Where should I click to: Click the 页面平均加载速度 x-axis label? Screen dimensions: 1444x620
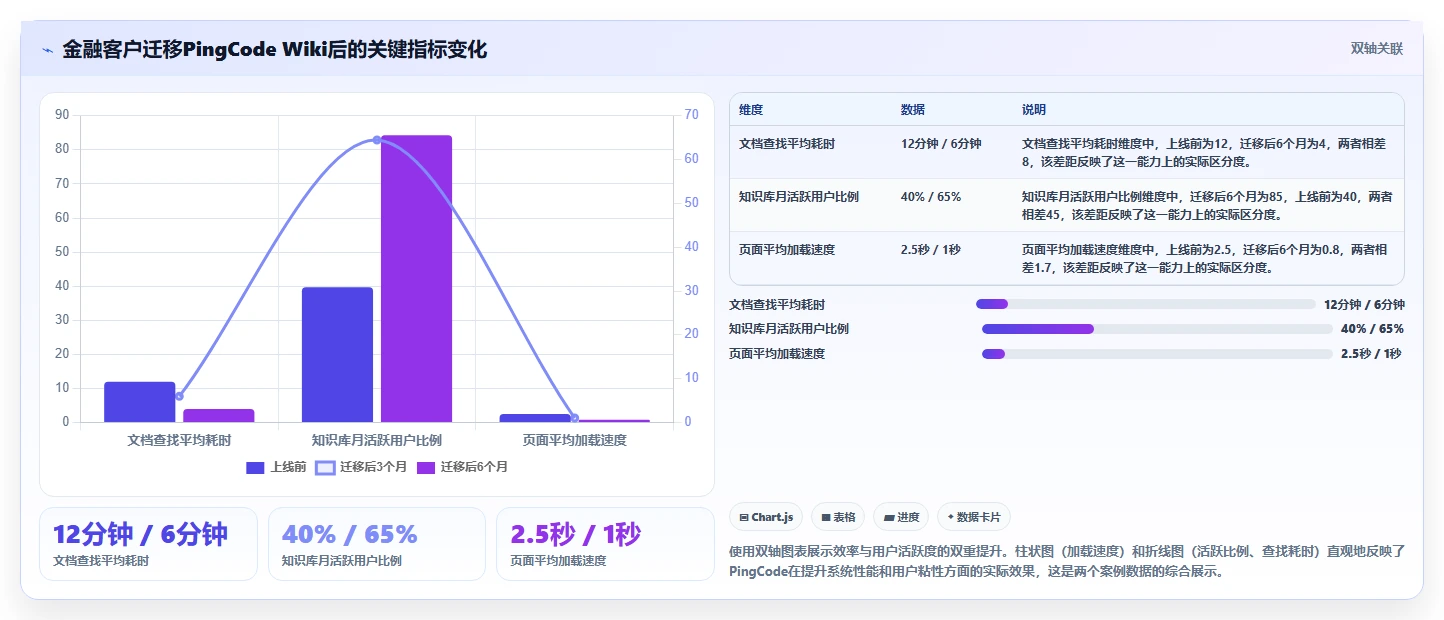575,440
